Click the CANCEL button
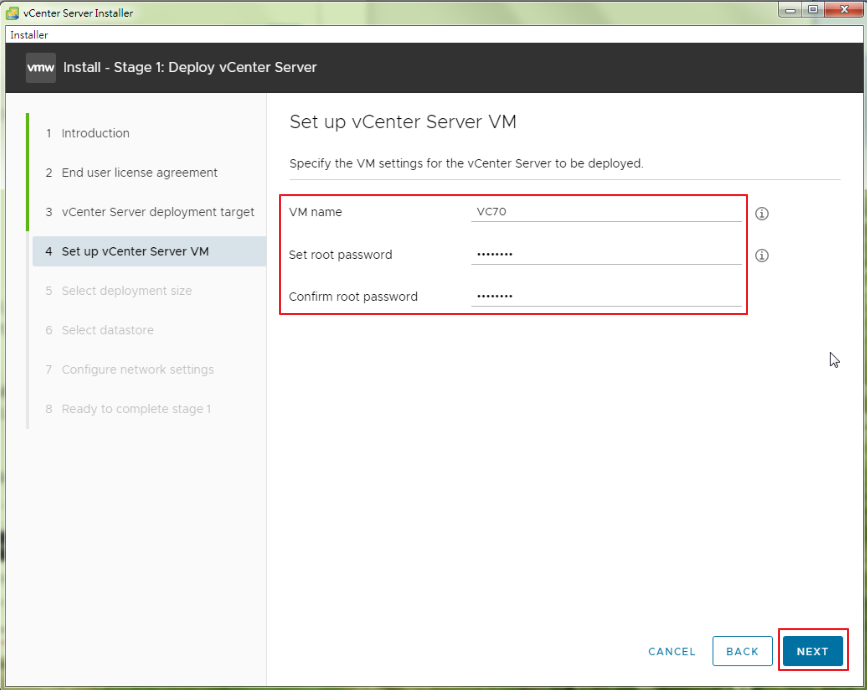 coord(672,651)
